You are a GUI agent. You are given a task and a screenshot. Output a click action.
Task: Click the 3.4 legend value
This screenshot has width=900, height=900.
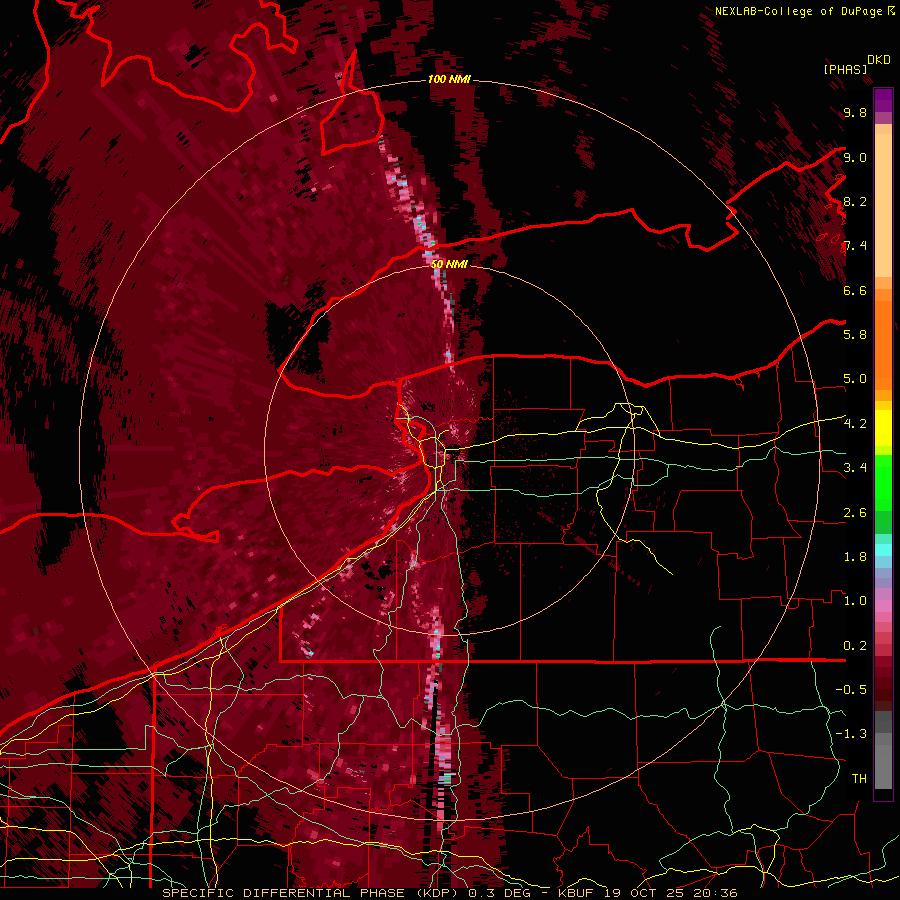tap(855, 468)
